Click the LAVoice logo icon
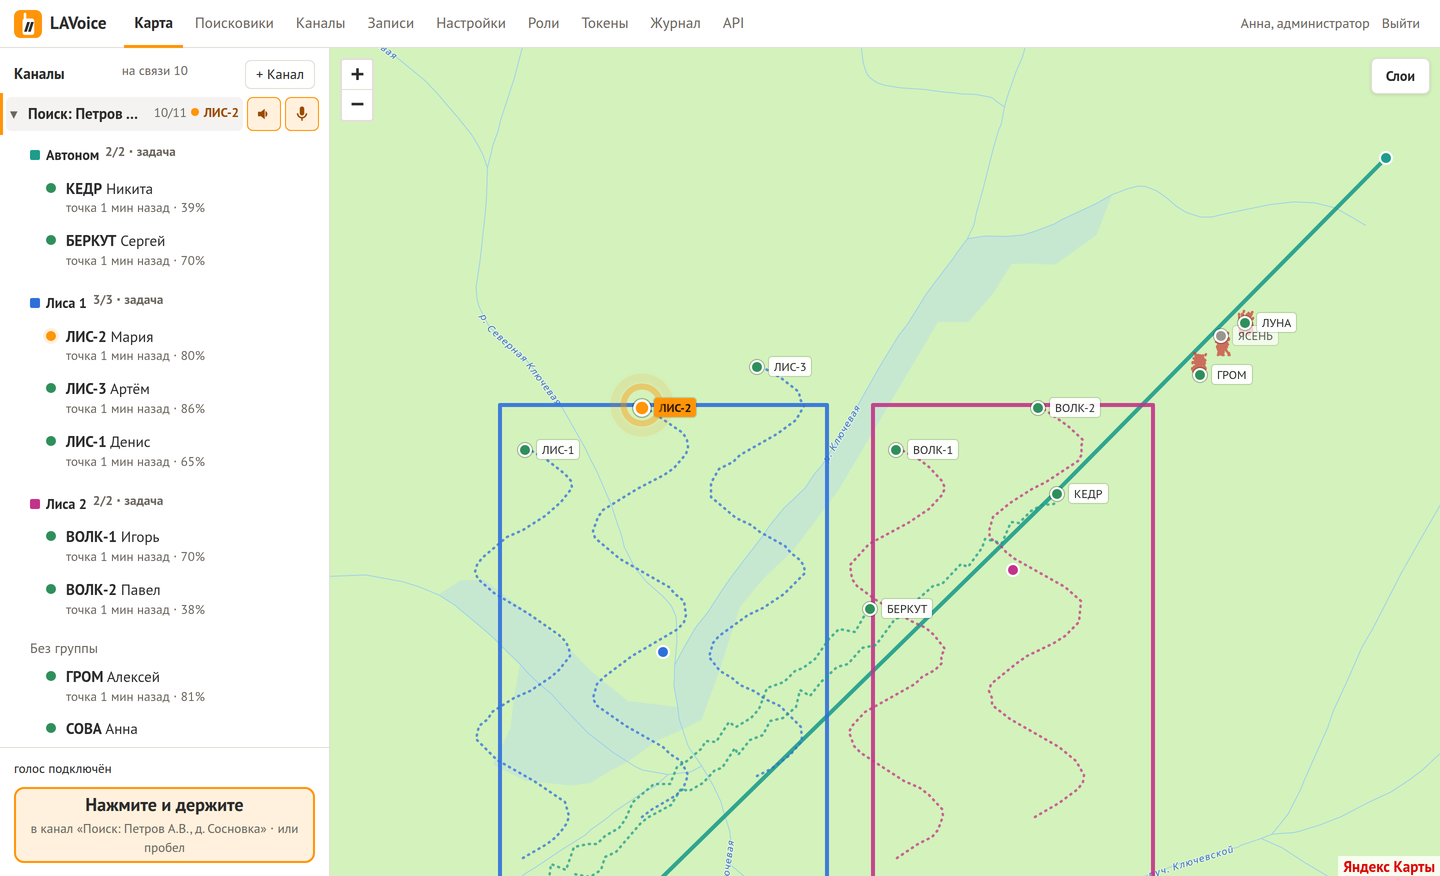This screenshot has height=876, width=1440. point(28,23)
